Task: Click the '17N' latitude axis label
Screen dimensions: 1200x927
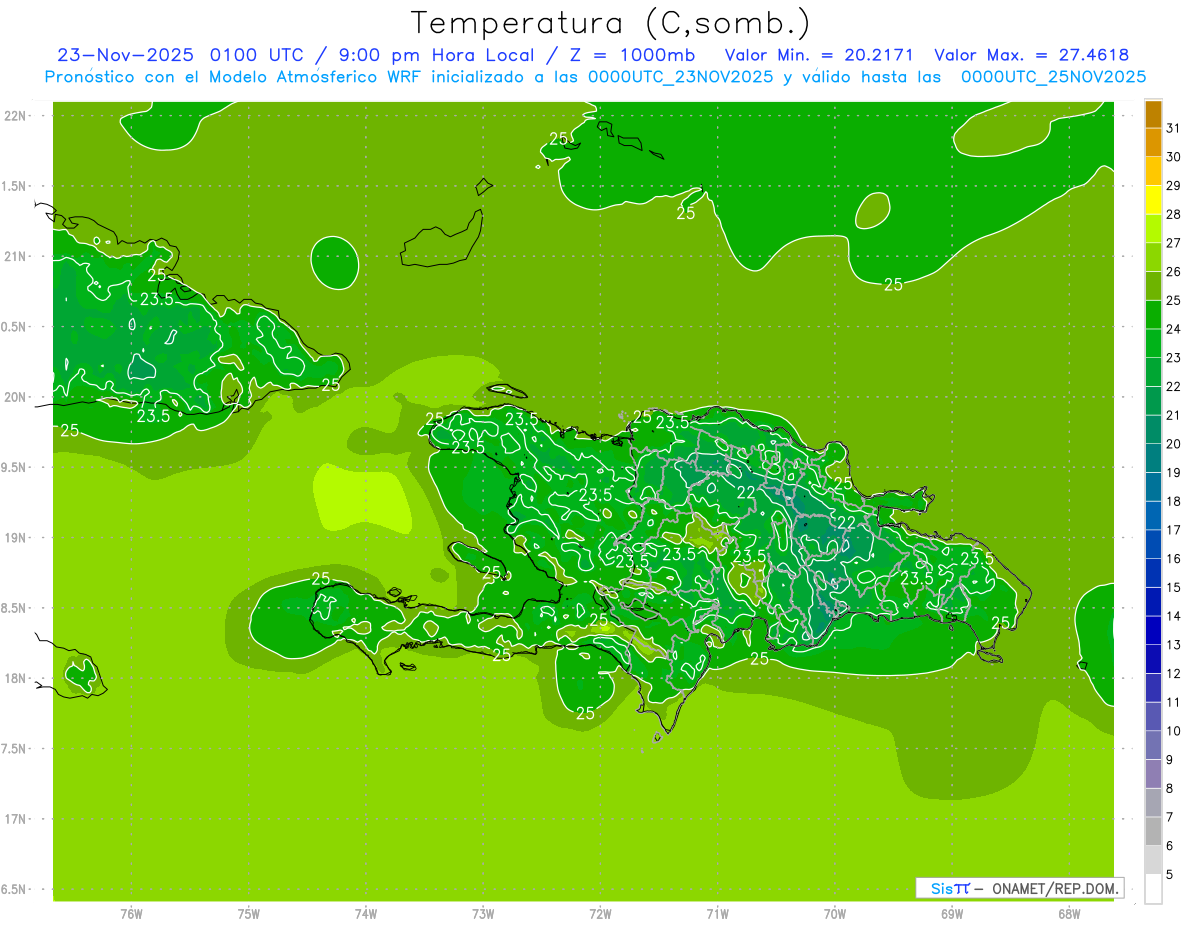Action: click(x=15, y=819)
